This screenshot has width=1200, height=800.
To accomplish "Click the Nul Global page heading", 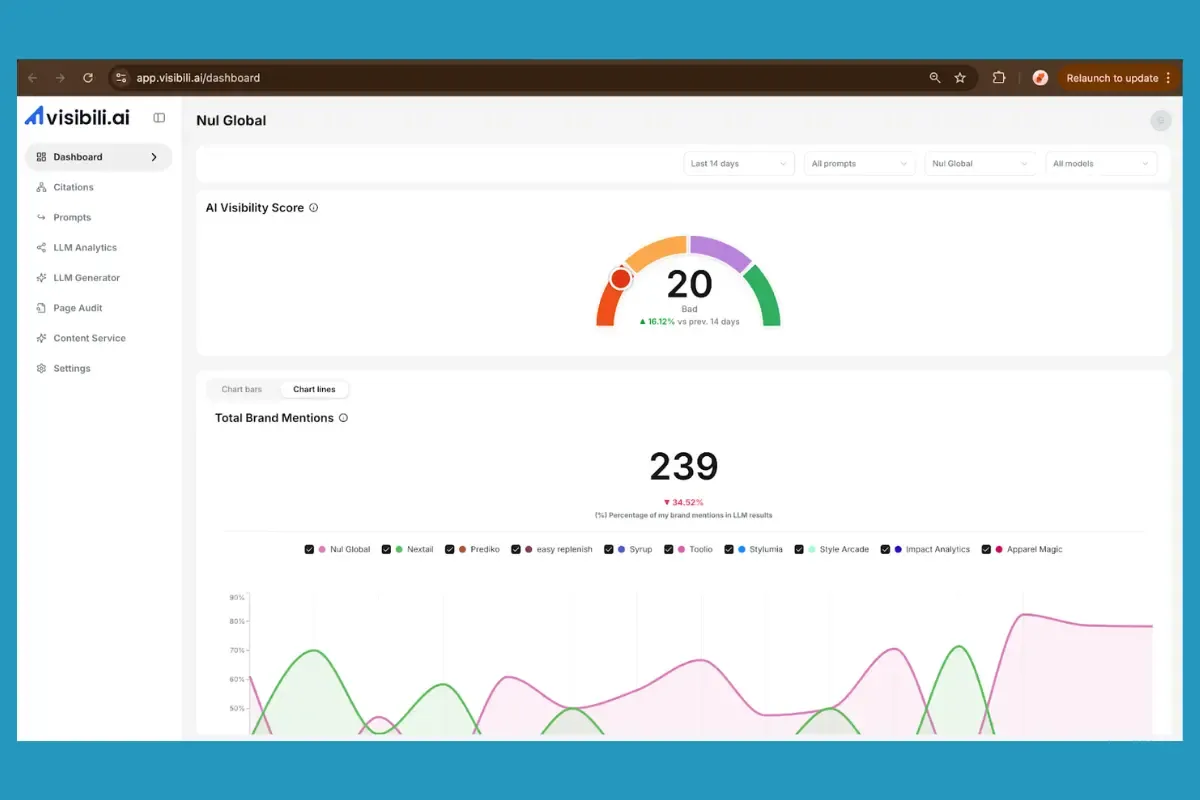I will tap(231, 121).
